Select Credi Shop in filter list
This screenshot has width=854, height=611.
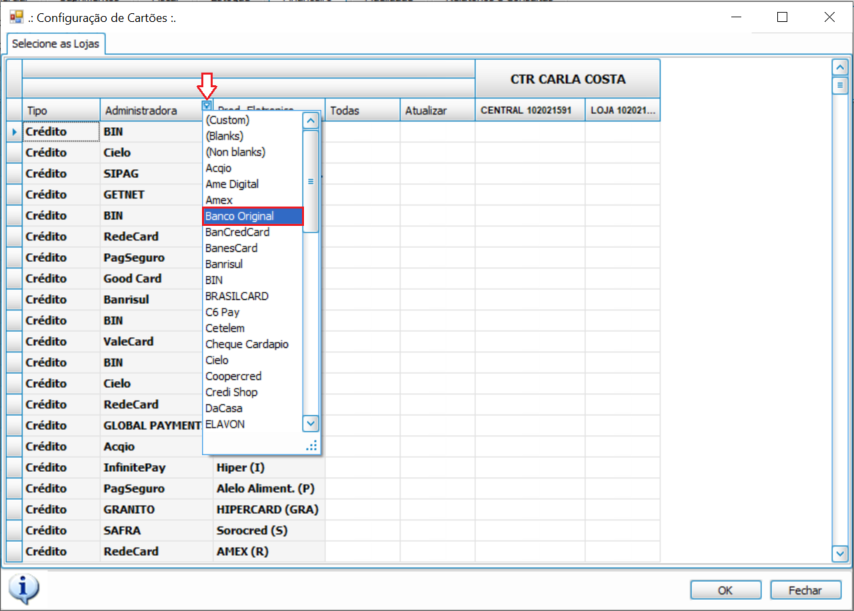pos(253,392)
